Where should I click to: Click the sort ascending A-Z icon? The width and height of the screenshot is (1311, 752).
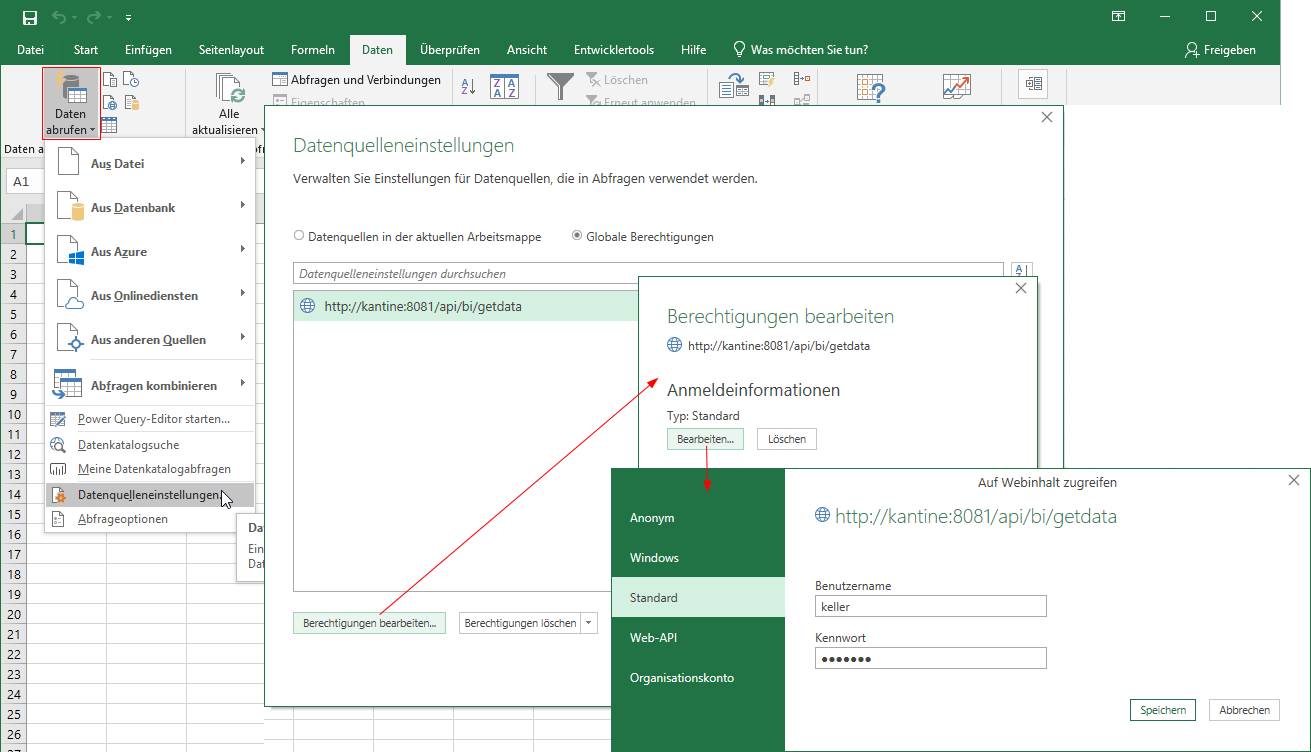point(468,87)
